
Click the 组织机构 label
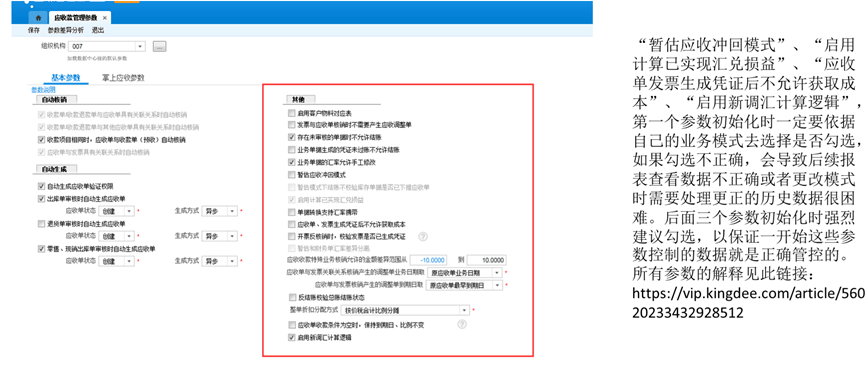[x=53, y=46]
